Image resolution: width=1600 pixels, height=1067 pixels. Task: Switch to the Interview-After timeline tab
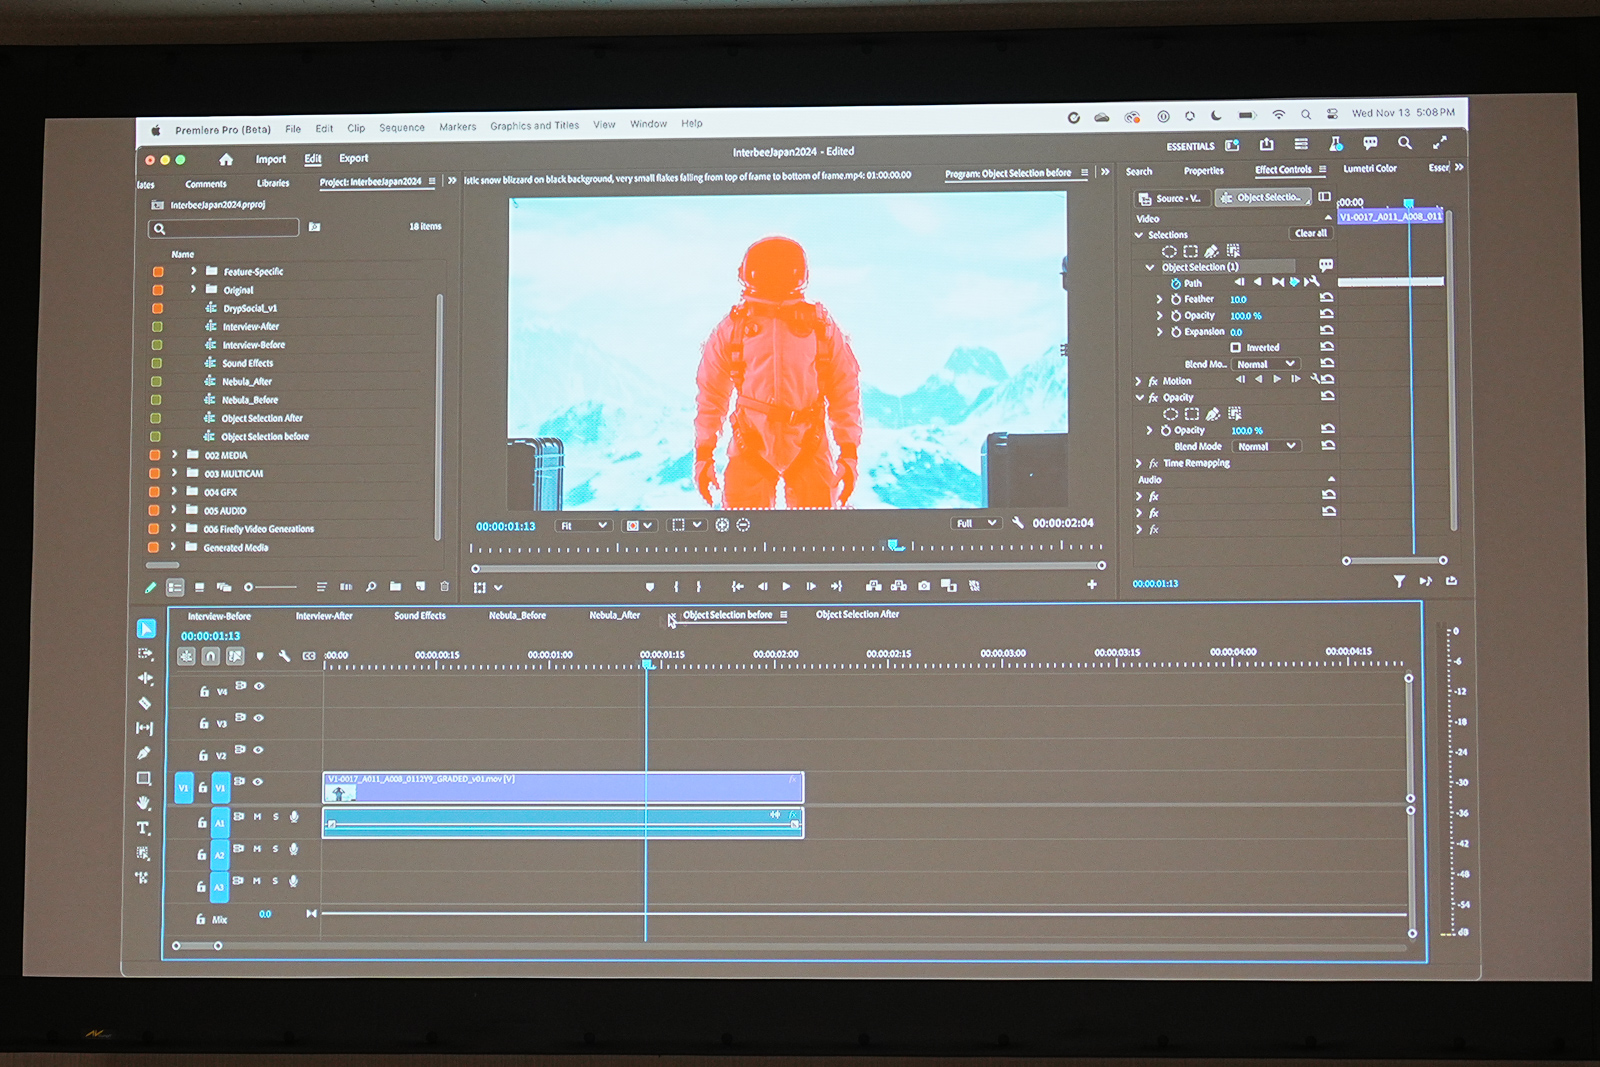[324, 616]
